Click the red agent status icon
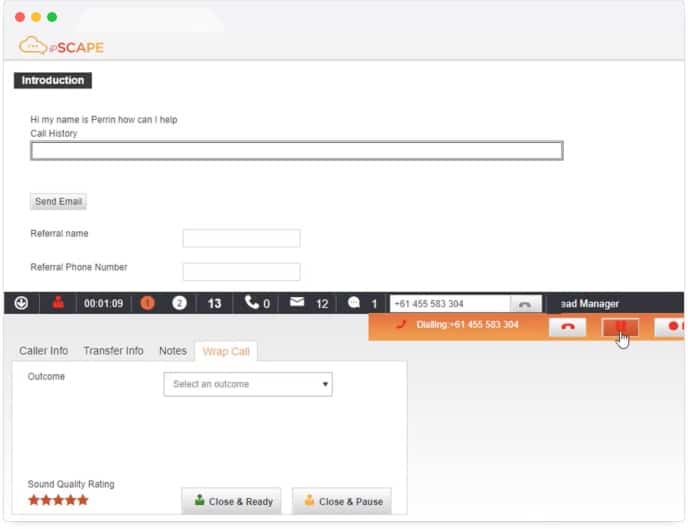This screenshot has height=529, width=688. (x=57, y=303)
